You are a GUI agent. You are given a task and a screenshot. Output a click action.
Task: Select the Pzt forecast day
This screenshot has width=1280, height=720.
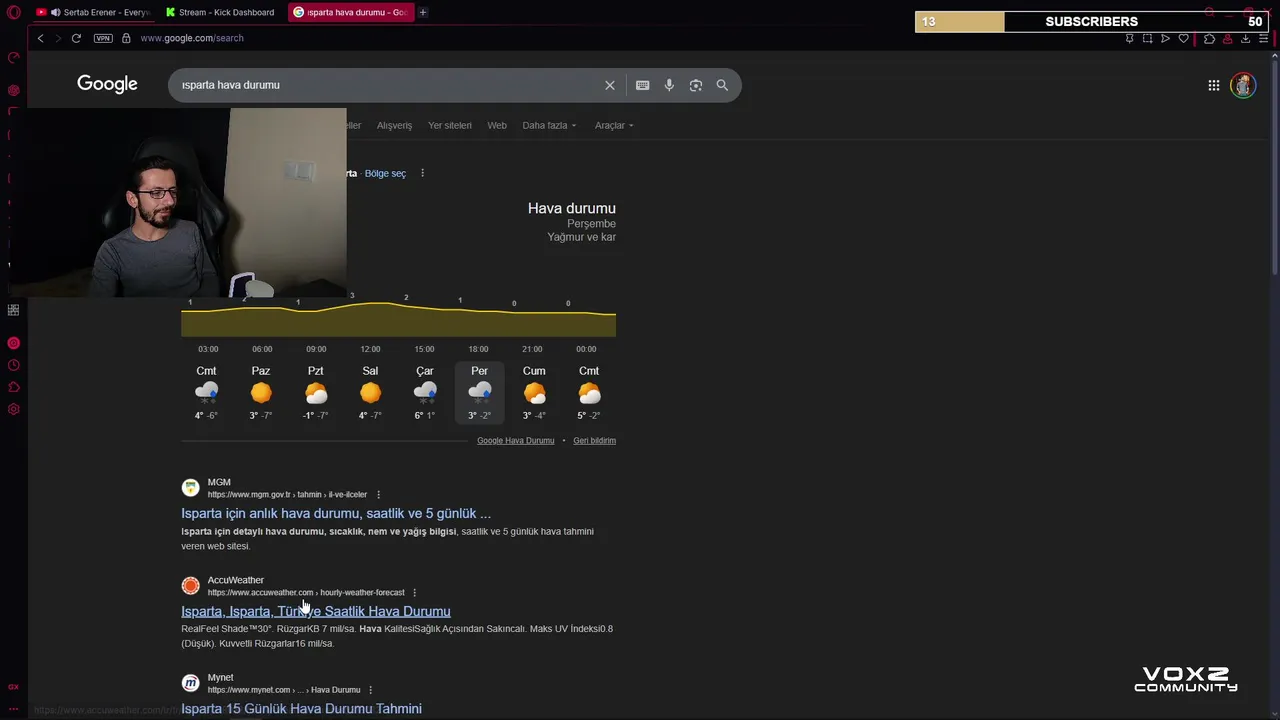[x=316, y=392]
